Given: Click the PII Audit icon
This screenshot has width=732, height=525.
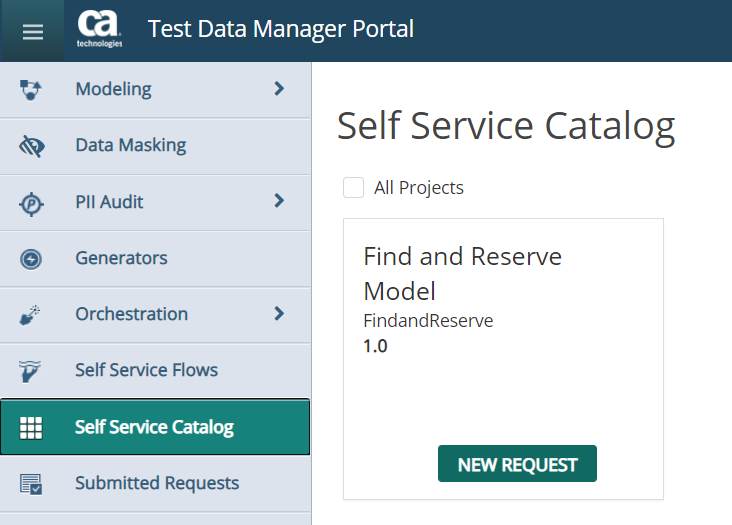Looking at the screenshot, I should pos(31,203).
